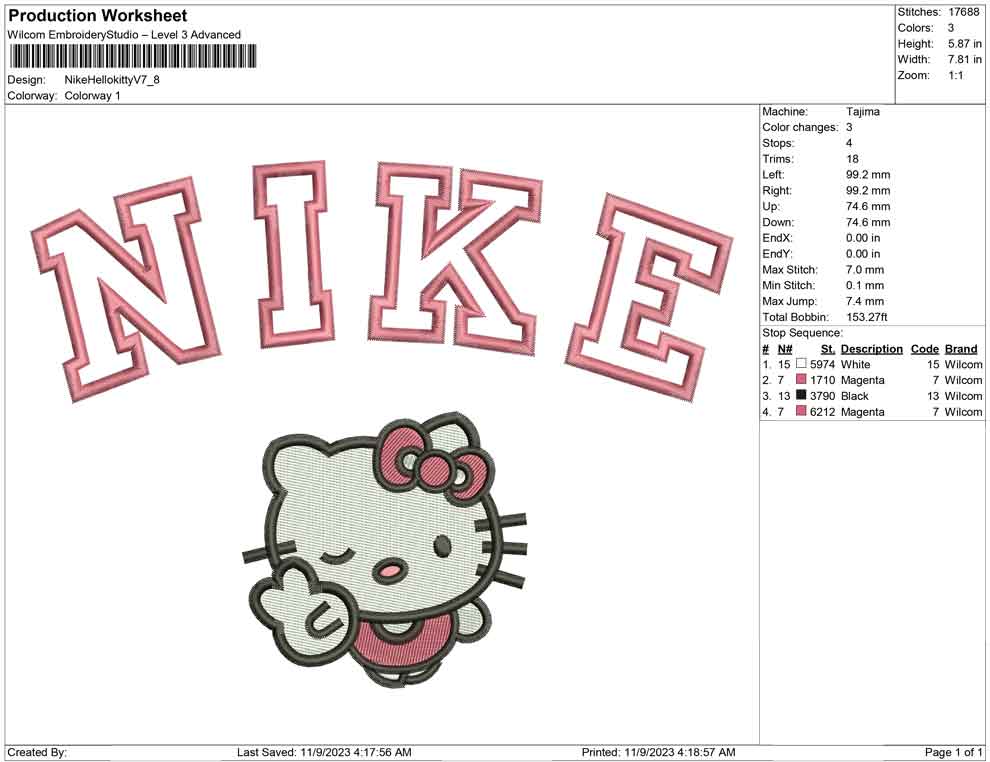Click the 'Stops:' label

point(778,143)
